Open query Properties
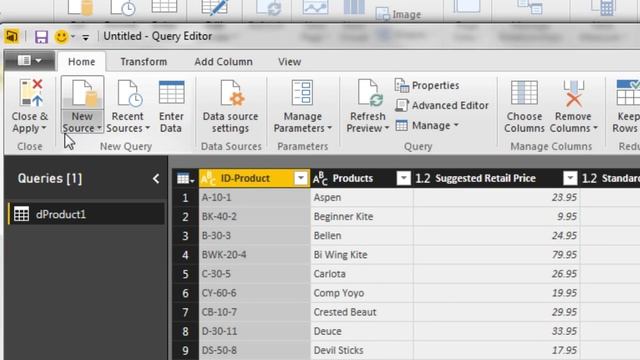Viewport: 640px width, 360px height. coord(427,85)
